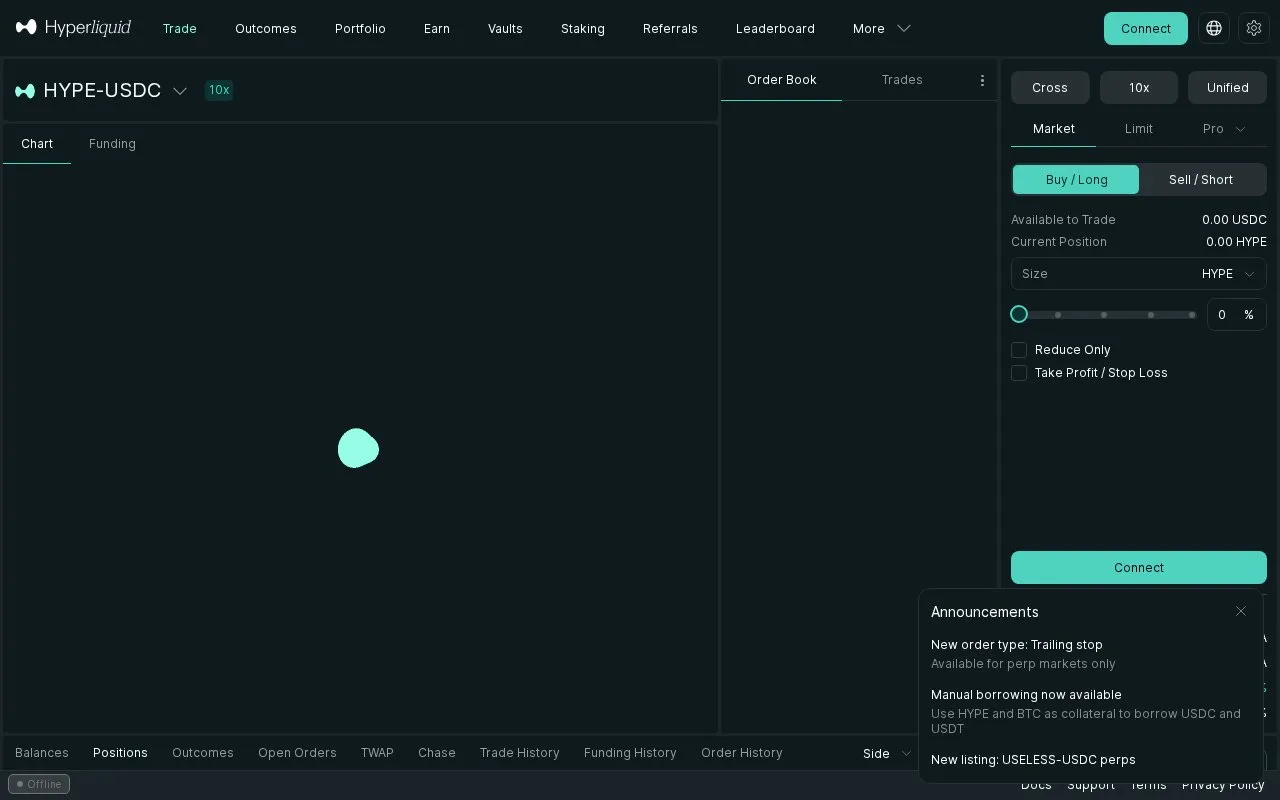Switch to the Funding tab
Viewport: 1280px width, 800px height.
click(x=112, y=144)
